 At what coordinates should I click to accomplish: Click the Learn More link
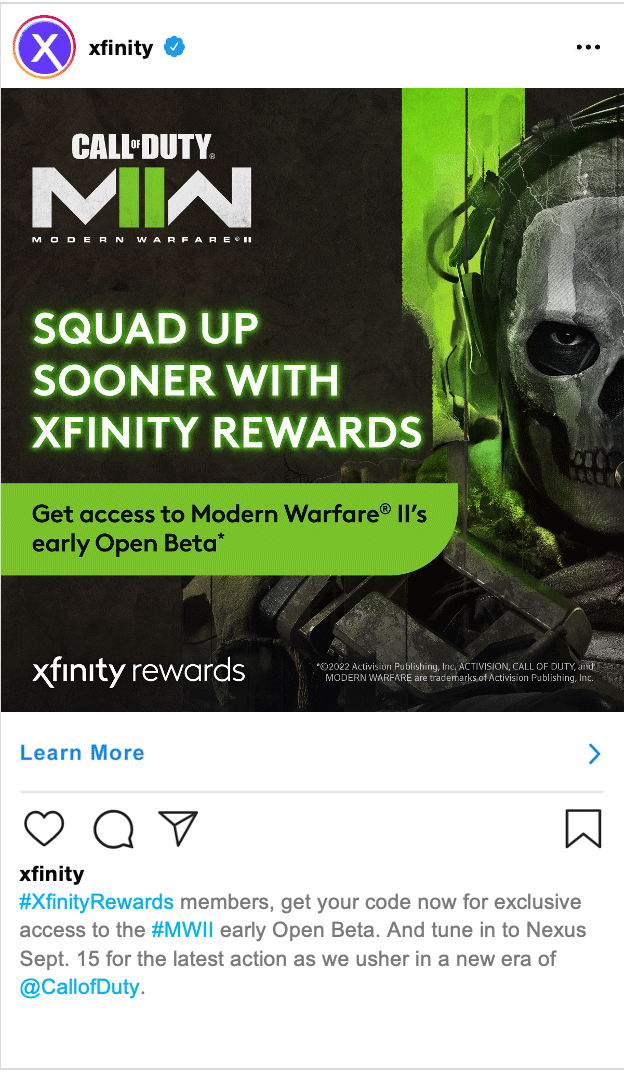click(x=82, y=753)
